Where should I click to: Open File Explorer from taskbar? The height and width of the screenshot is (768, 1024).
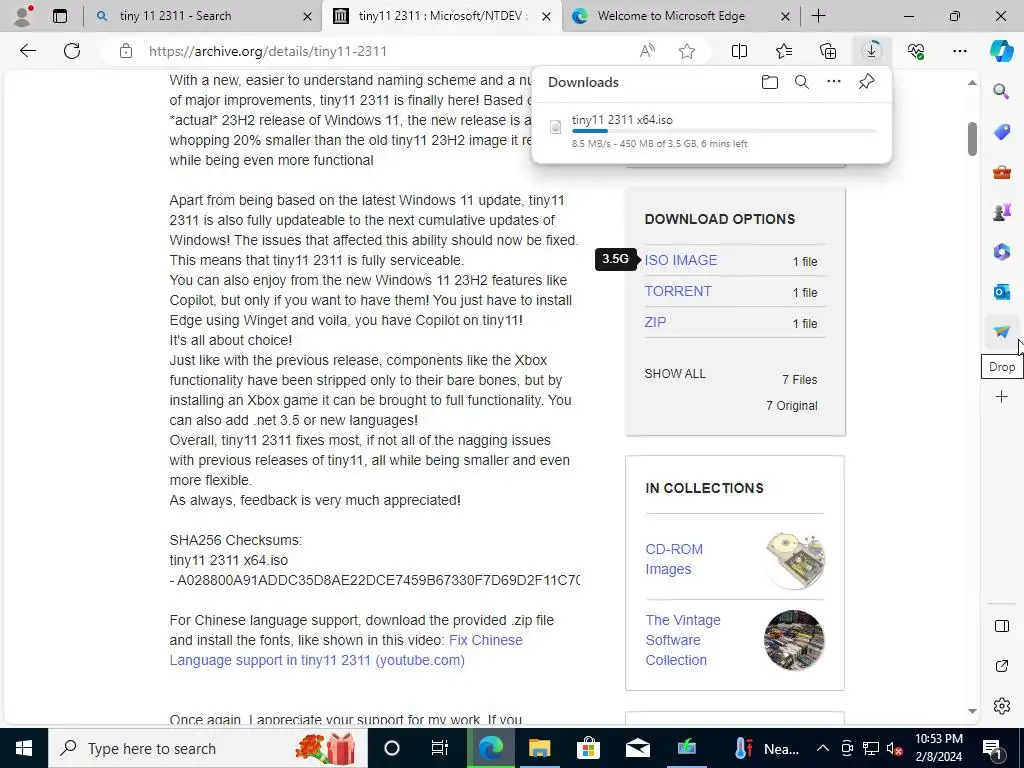coord(539,748)
